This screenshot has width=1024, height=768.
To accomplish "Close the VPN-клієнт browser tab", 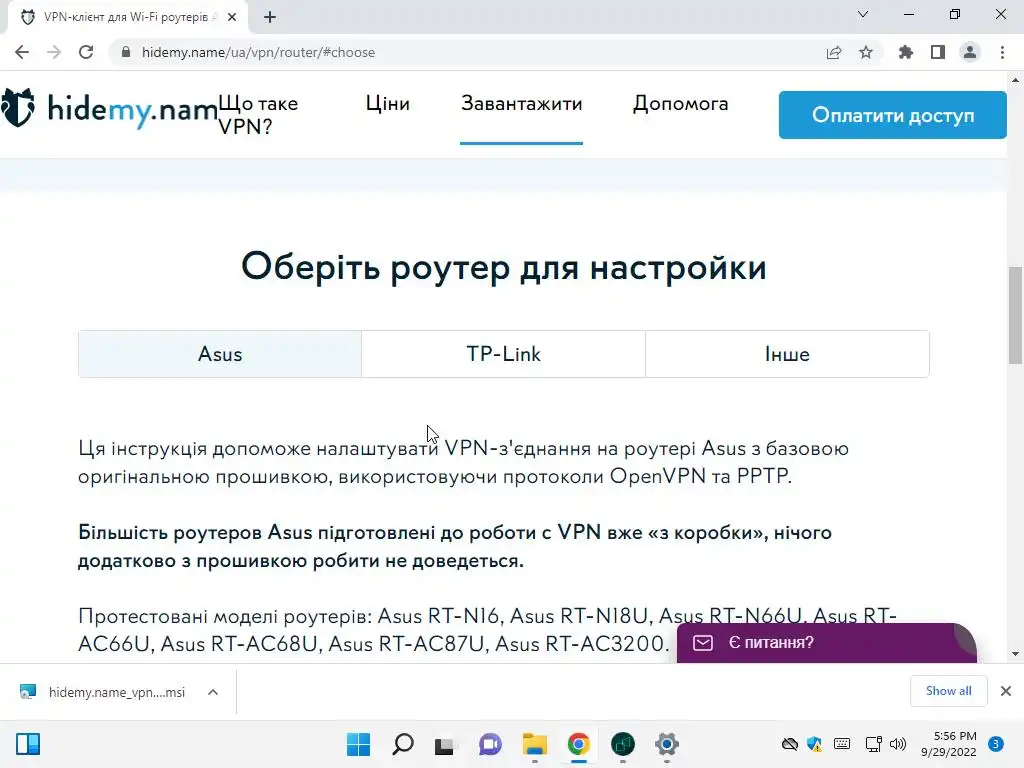I will point(232,17).
